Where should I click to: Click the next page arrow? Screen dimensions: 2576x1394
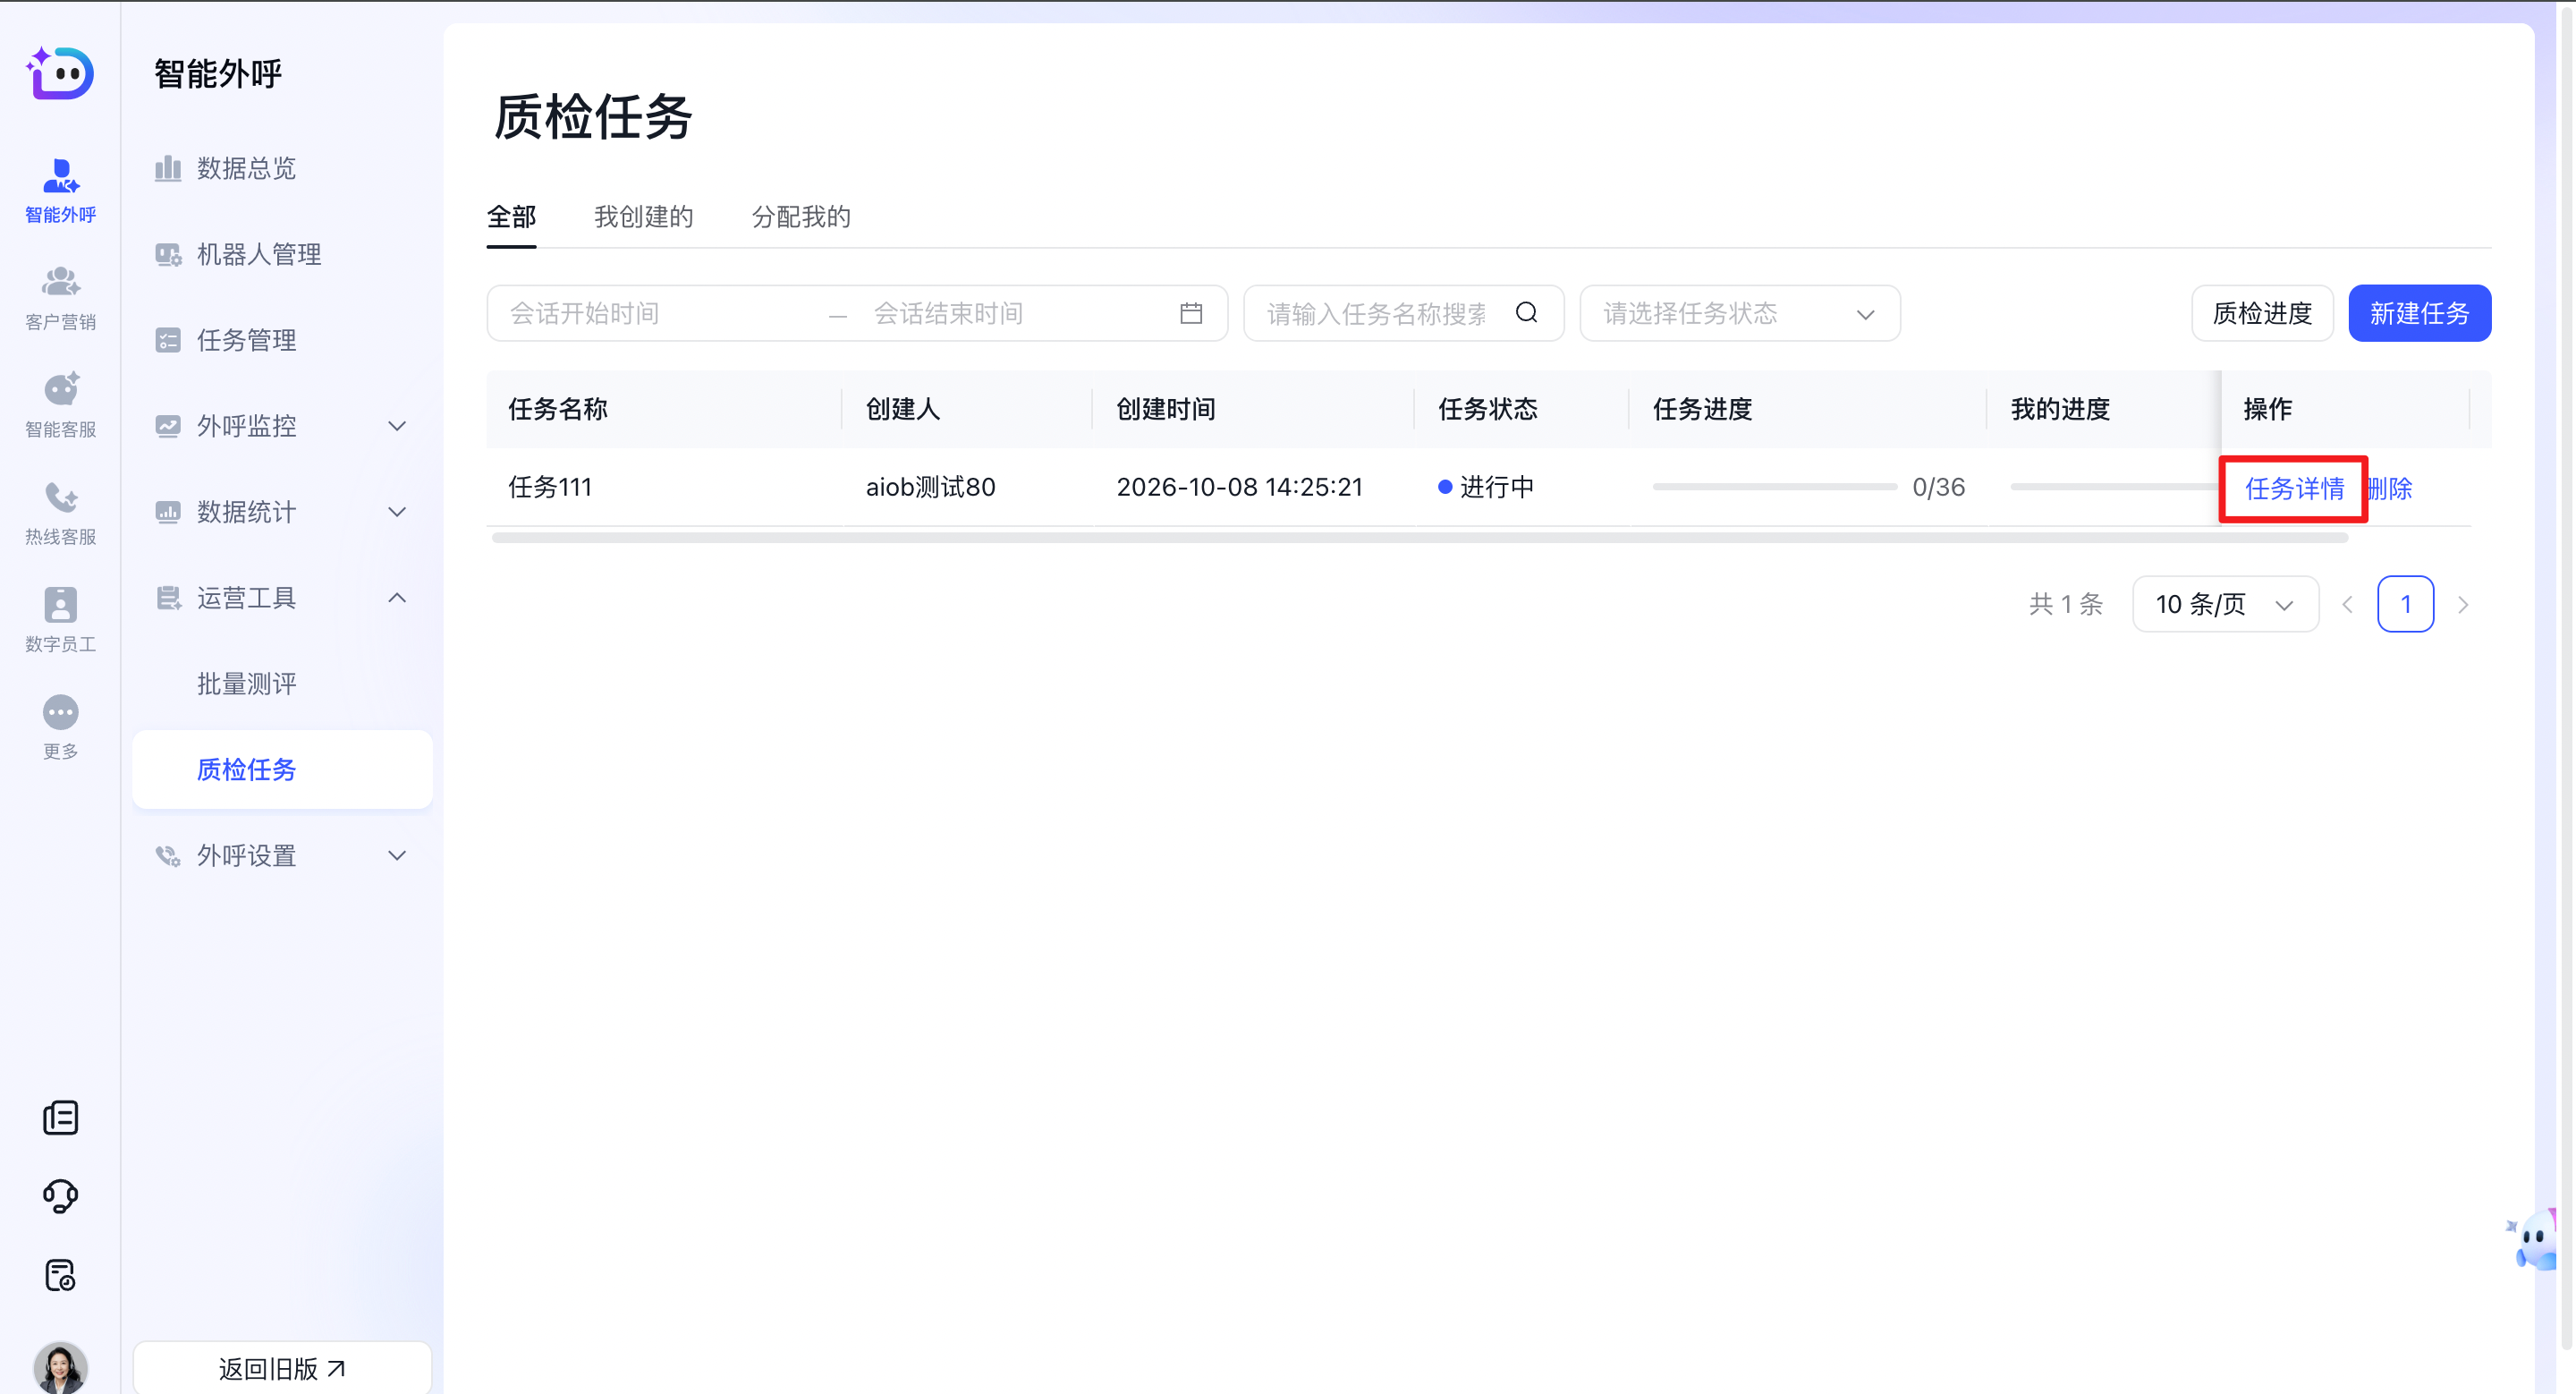tap(2463, 604)
